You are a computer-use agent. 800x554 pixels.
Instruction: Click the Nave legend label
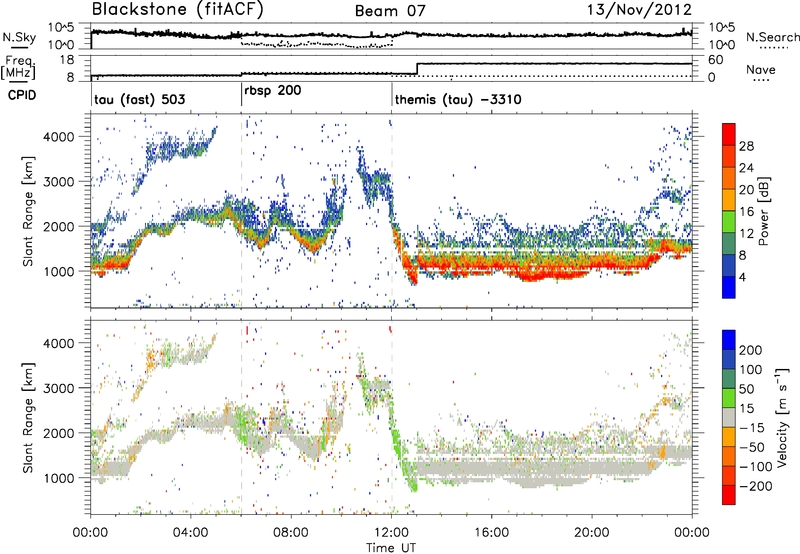point(761,69)
